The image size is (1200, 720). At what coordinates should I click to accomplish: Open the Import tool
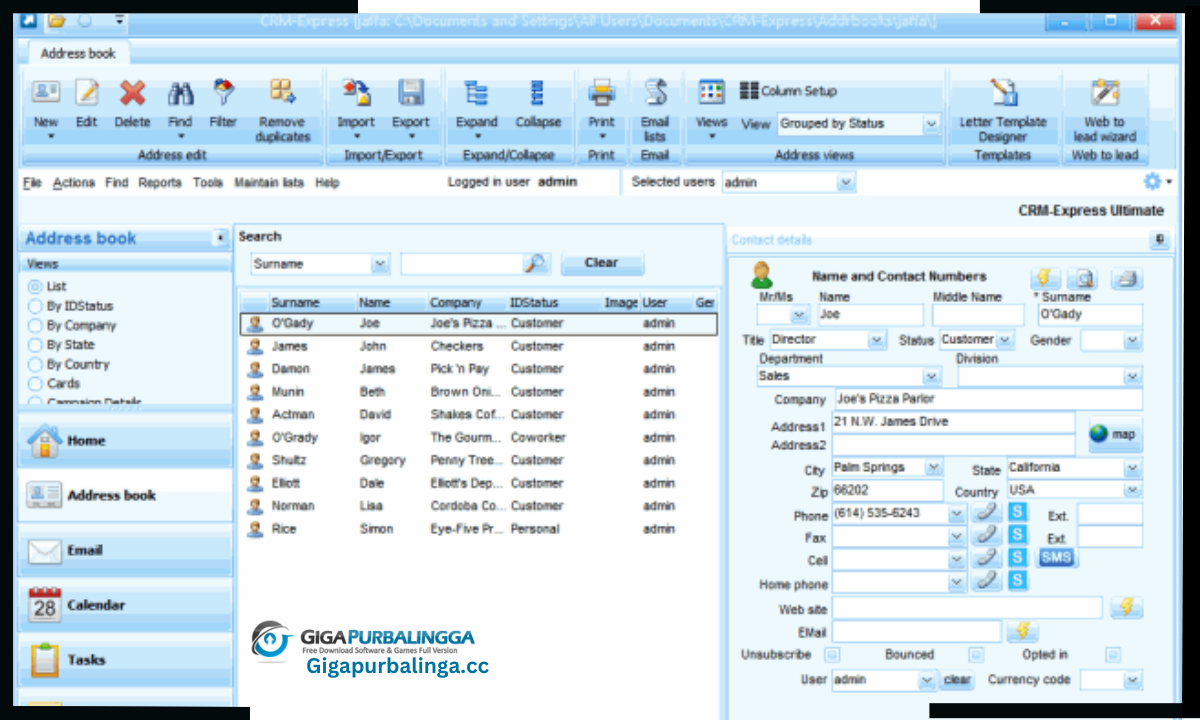point(356,94)
